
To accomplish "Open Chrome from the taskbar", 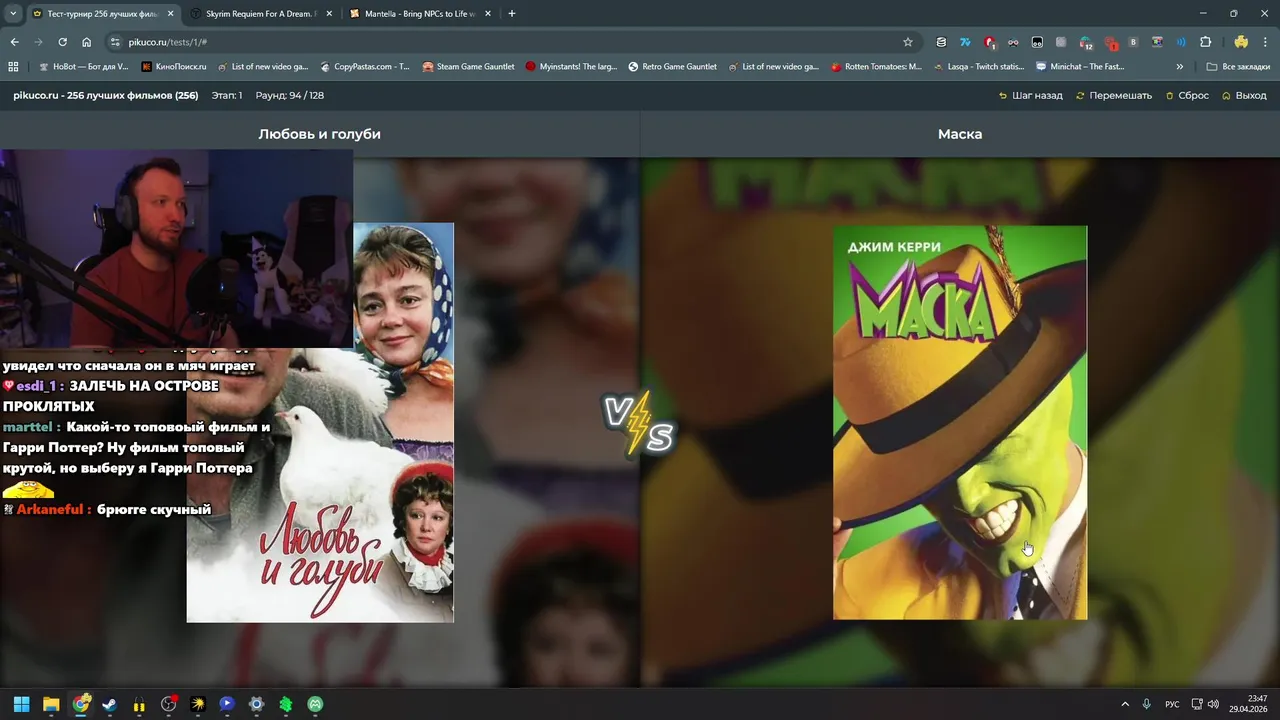I will (81, 704).
